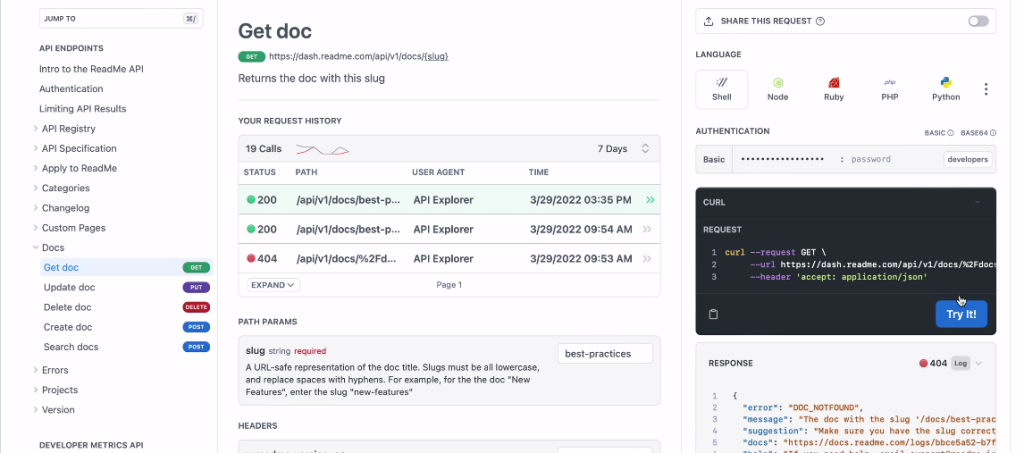1024x453 pixels.
Task: Open details arrow for 09:54 AM request
Action: [647, 230]
